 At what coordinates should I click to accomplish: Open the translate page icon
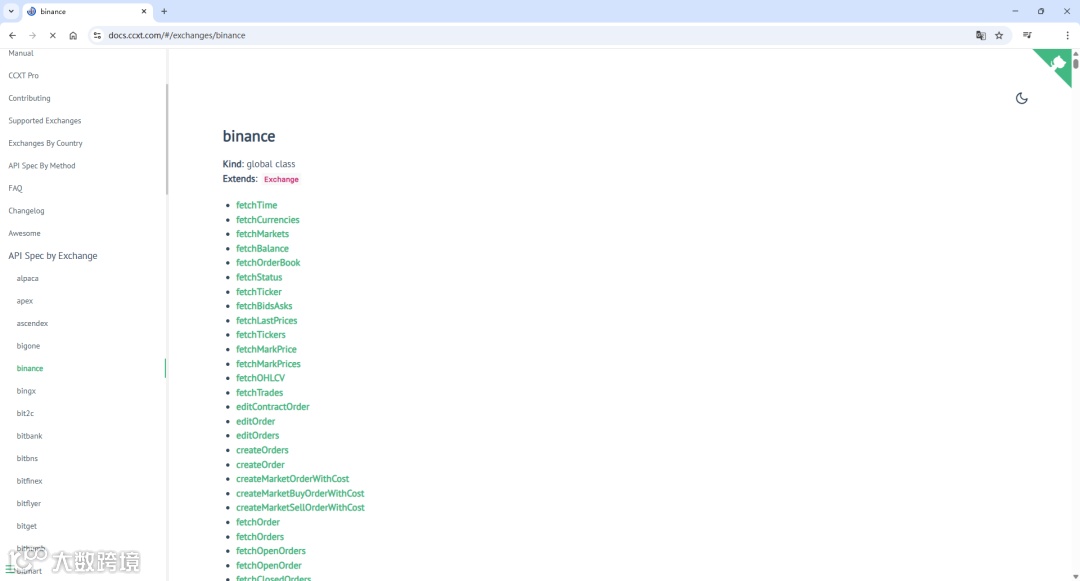[980, 35]
